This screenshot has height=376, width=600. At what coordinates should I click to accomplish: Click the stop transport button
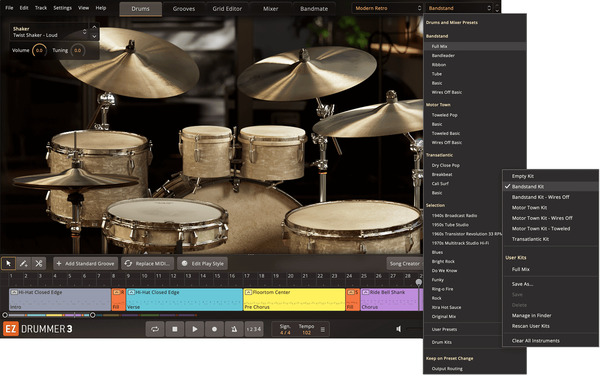click(175, 329)
